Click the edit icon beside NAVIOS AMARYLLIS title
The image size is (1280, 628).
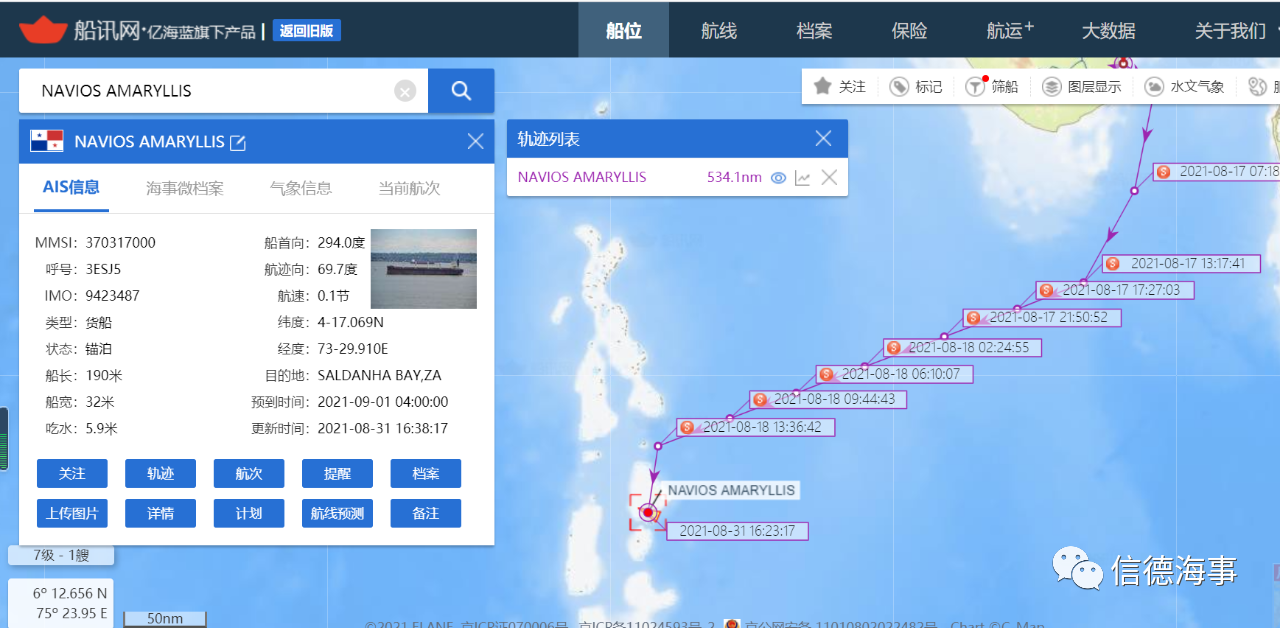point(238,143)
